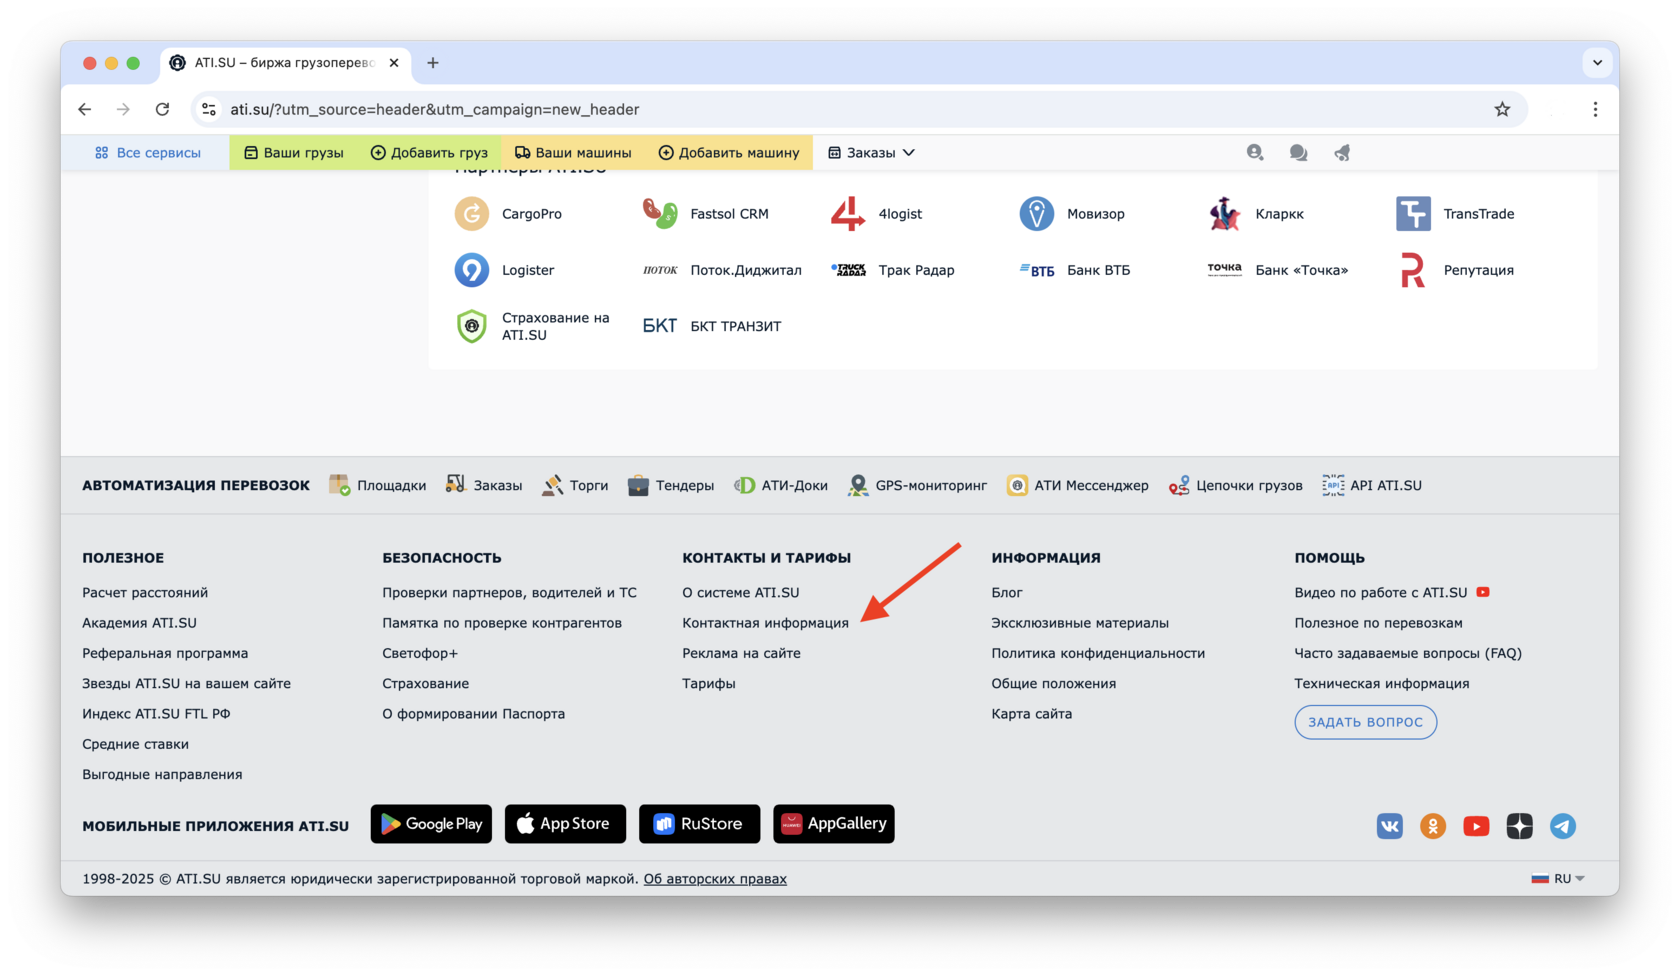The width and height of the screenshot is (1680, 976).
Task: Open the Telegram channel icon
Action: click(x=1562, y=826)
